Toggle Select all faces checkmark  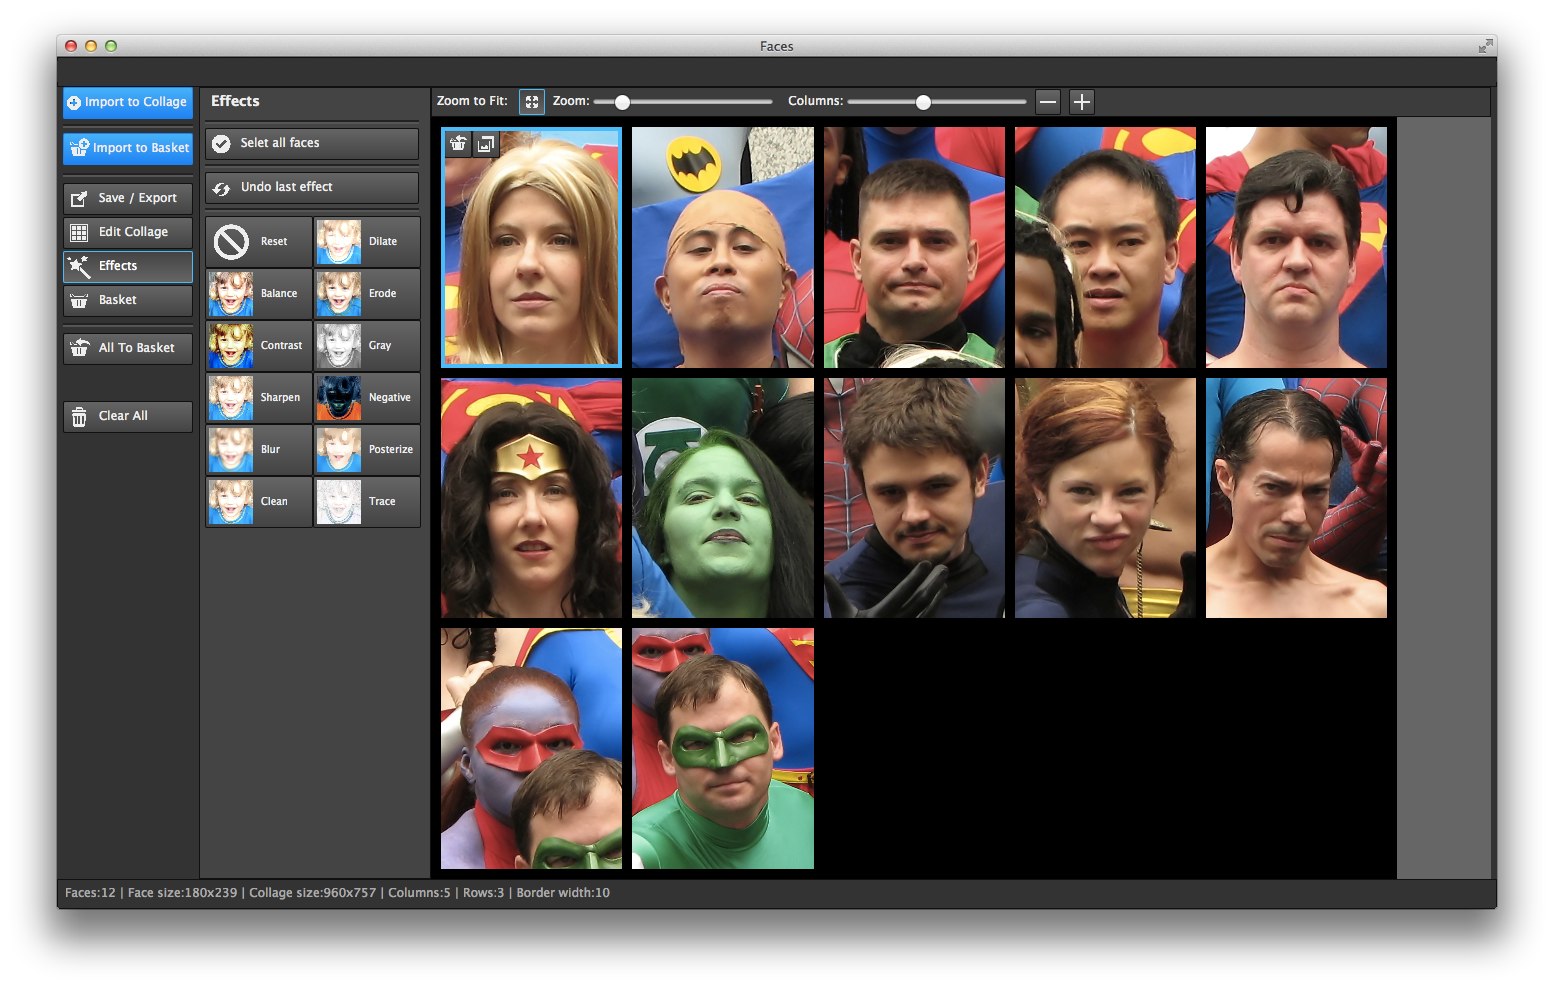(x=222, y=144)
